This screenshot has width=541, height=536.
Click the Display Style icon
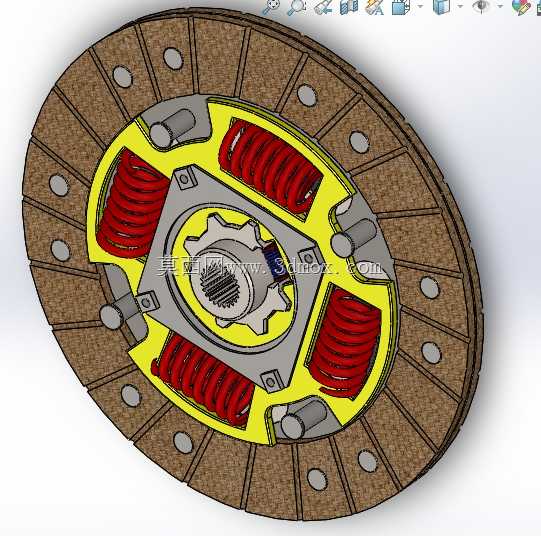(442, 7)
